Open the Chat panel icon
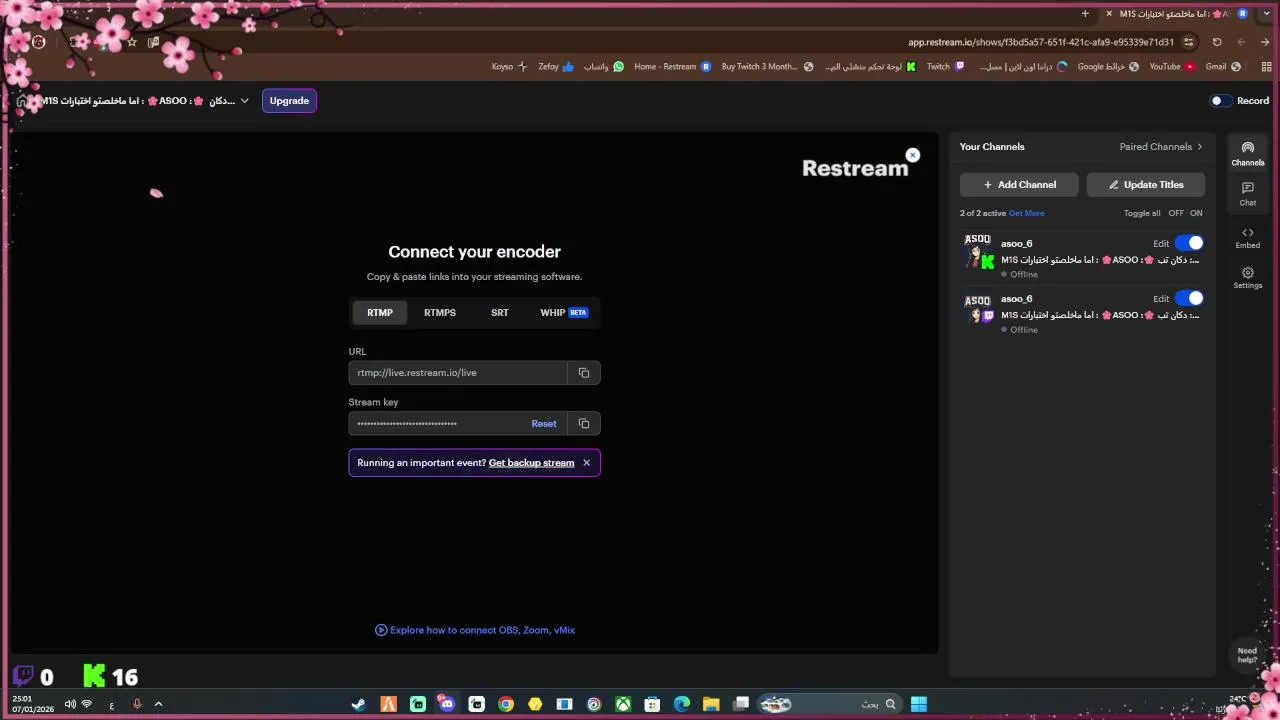Viewport: 1280px width, 720px height. (1247, 194)
